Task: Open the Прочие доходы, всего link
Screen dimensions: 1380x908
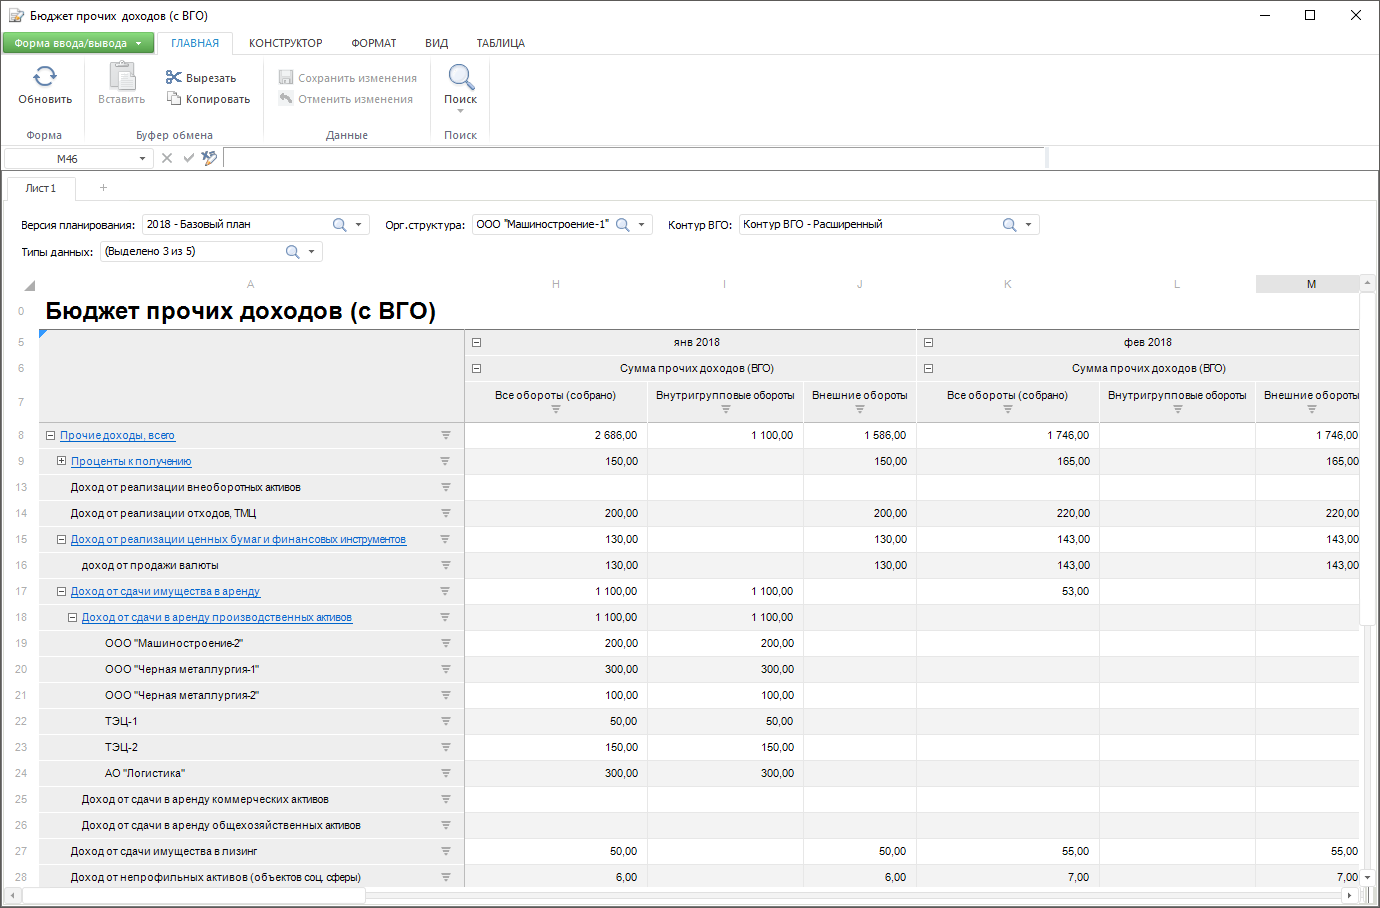Action: (x=117, y=435)
